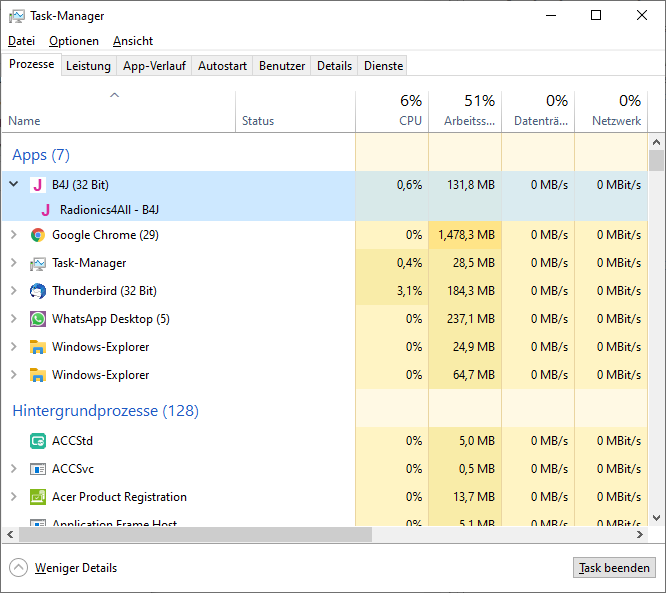Click the B4J process icon

pos(38,185)
